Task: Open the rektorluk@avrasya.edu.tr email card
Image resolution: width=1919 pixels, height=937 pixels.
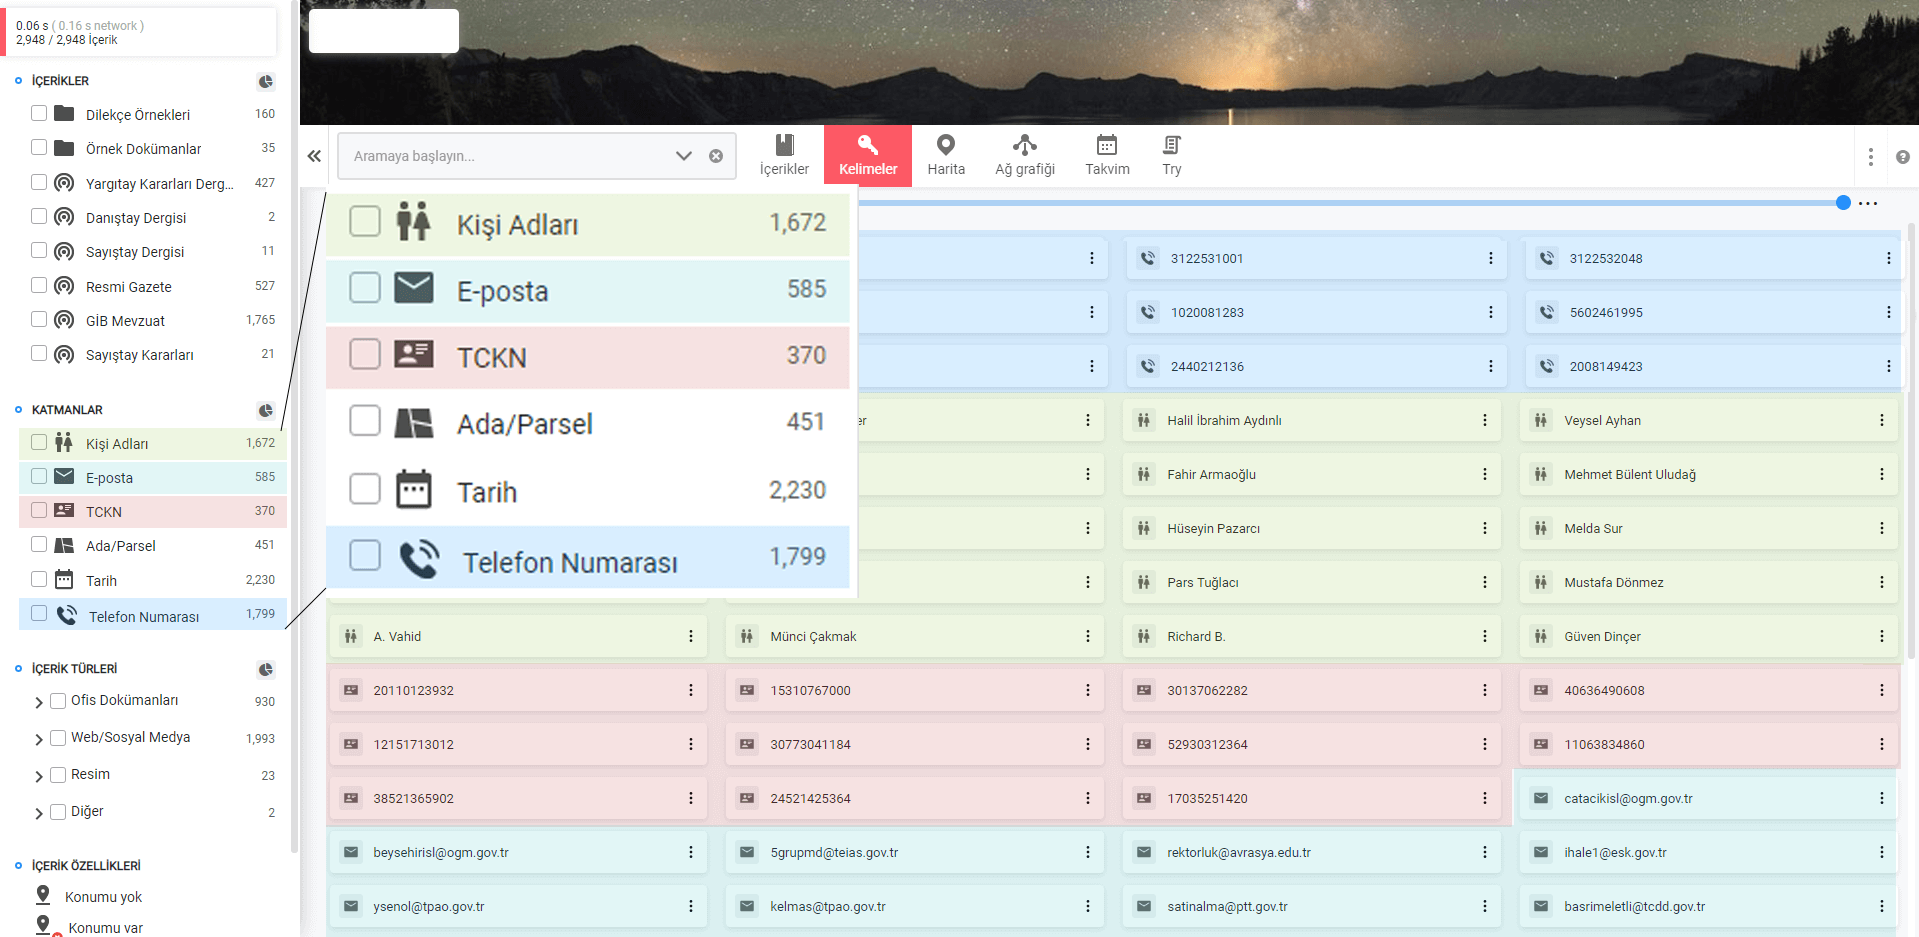Action: (x=1311, y=852)
